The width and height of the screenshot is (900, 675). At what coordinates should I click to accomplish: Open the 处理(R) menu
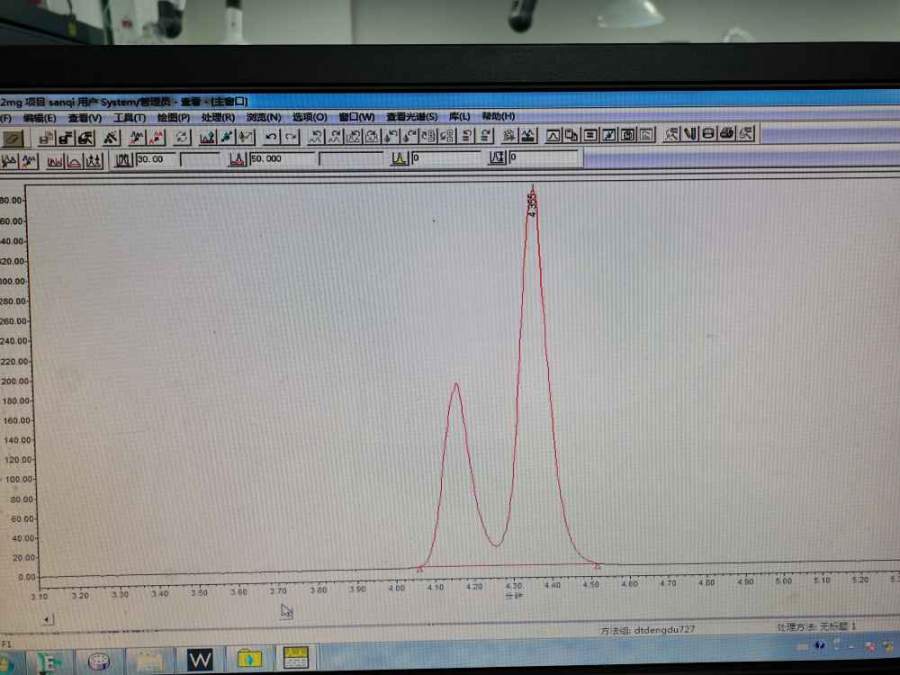[x=217, y=117]
